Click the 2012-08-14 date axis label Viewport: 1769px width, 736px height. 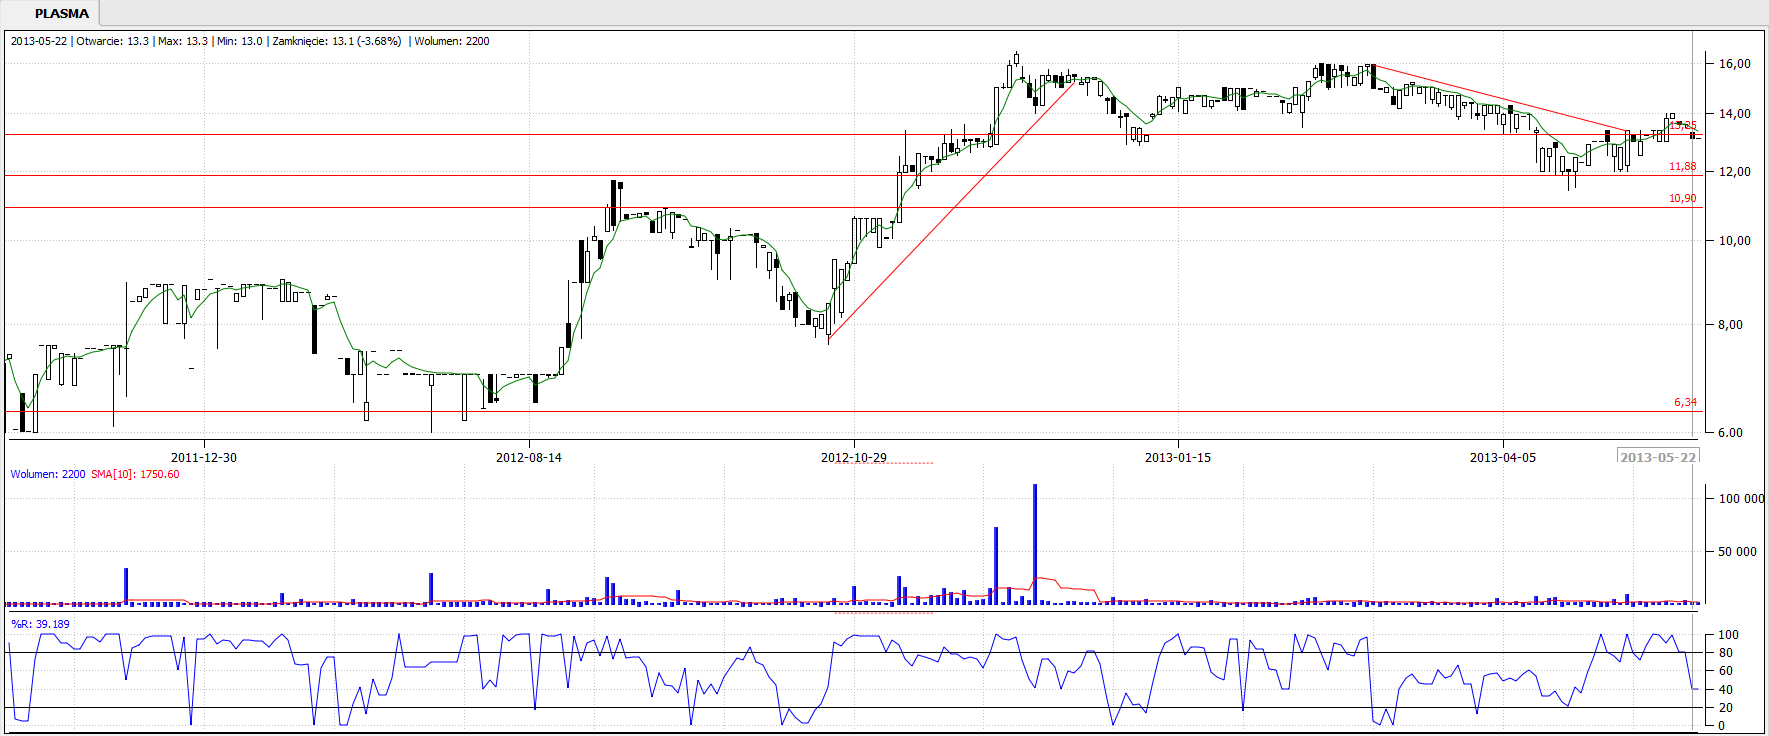click(x=528, y=457)
